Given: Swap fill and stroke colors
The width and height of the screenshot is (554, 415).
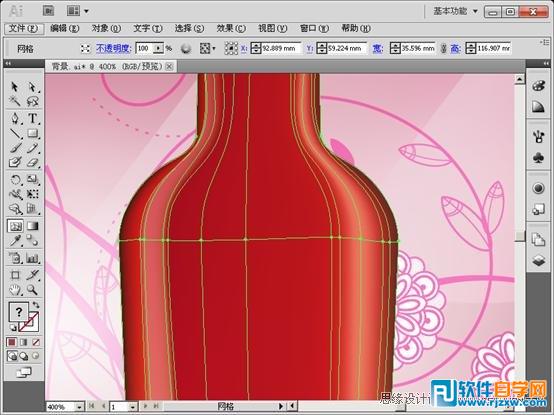Looking at the screenshot, I should pyautogui.click(x=36, y=305).
